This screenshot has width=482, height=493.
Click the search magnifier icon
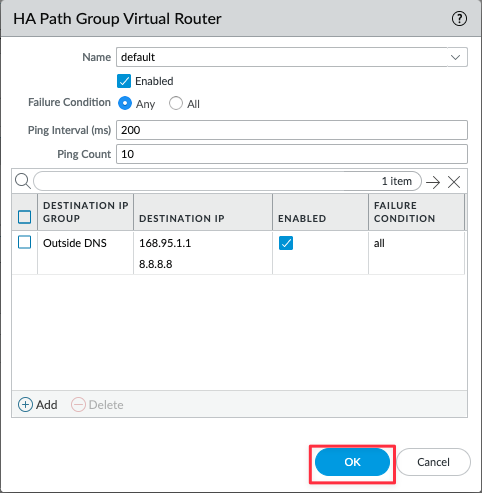pos(23,181)
